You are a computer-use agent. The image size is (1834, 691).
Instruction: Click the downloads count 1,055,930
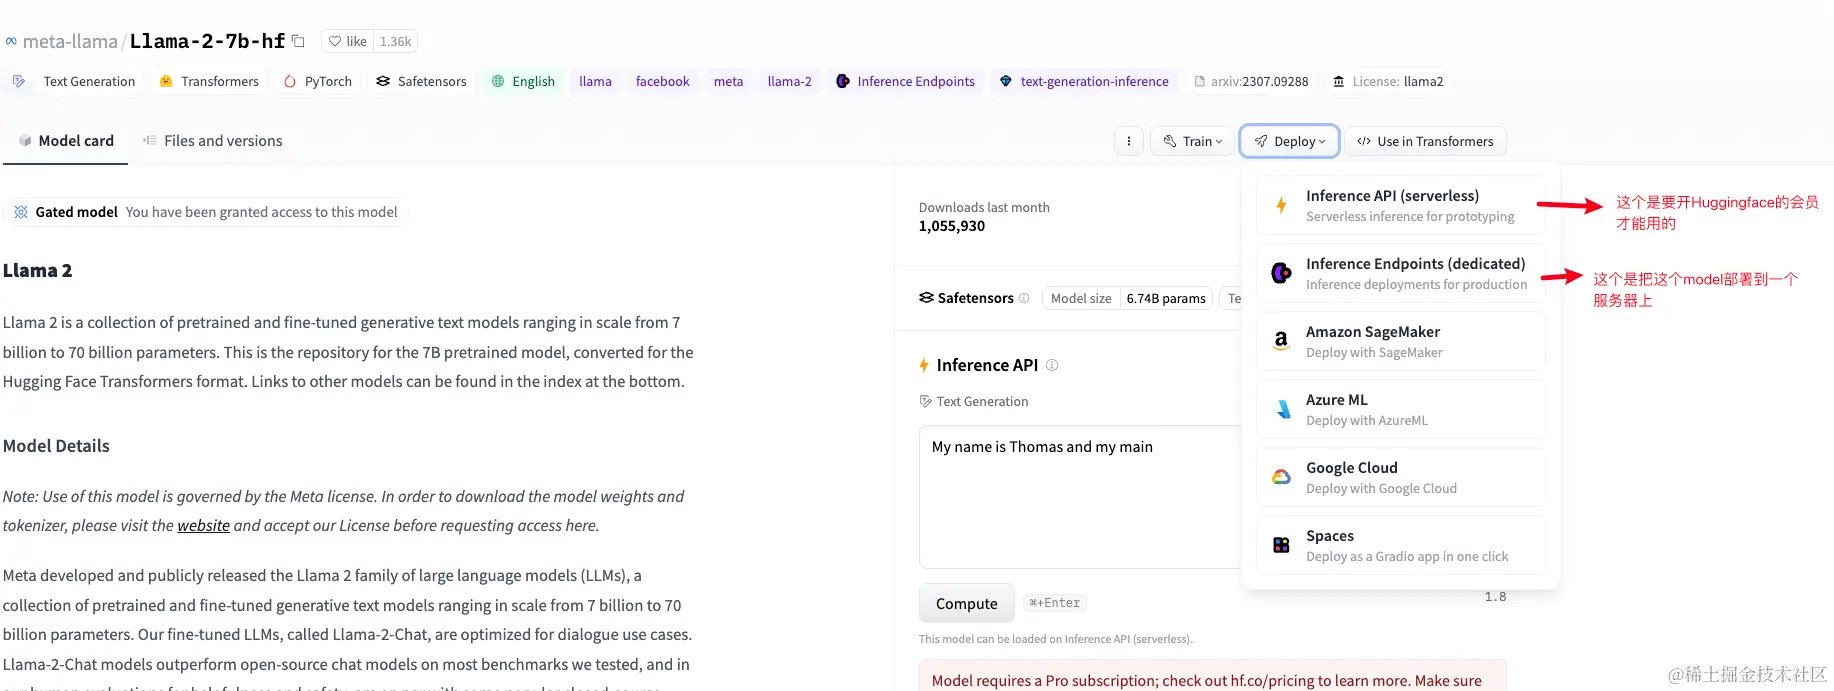pos(952,226)
